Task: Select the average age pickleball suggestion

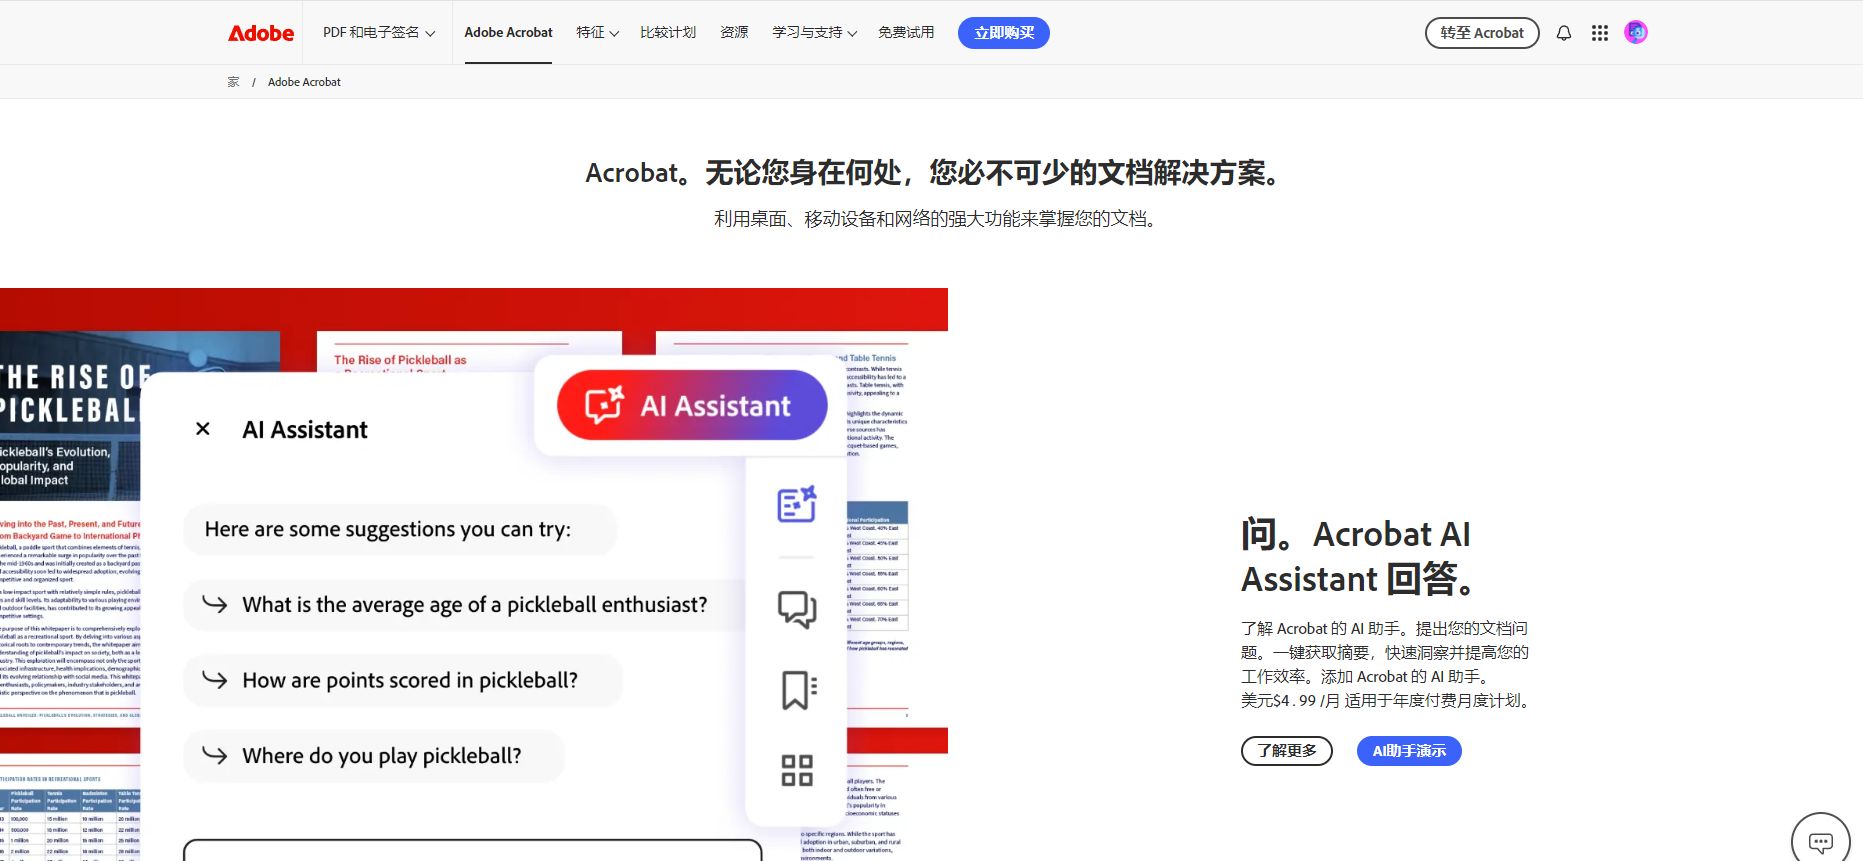Action: tap(465, 605)
